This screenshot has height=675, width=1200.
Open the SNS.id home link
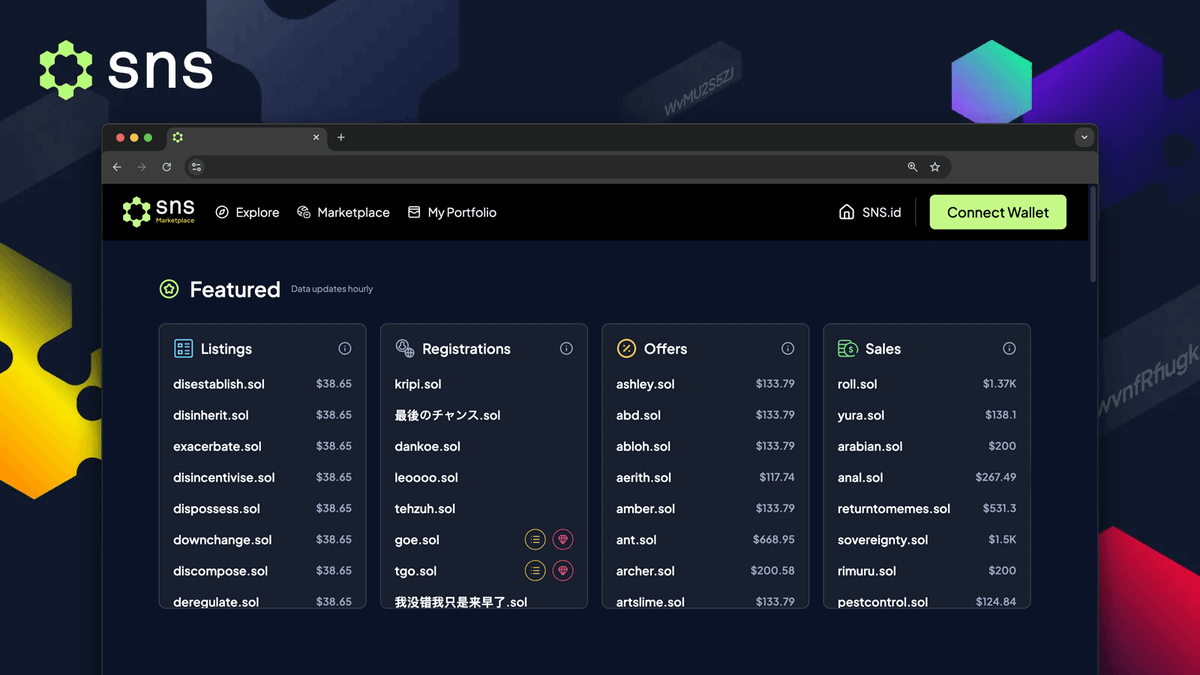click(x=870, y=212)
